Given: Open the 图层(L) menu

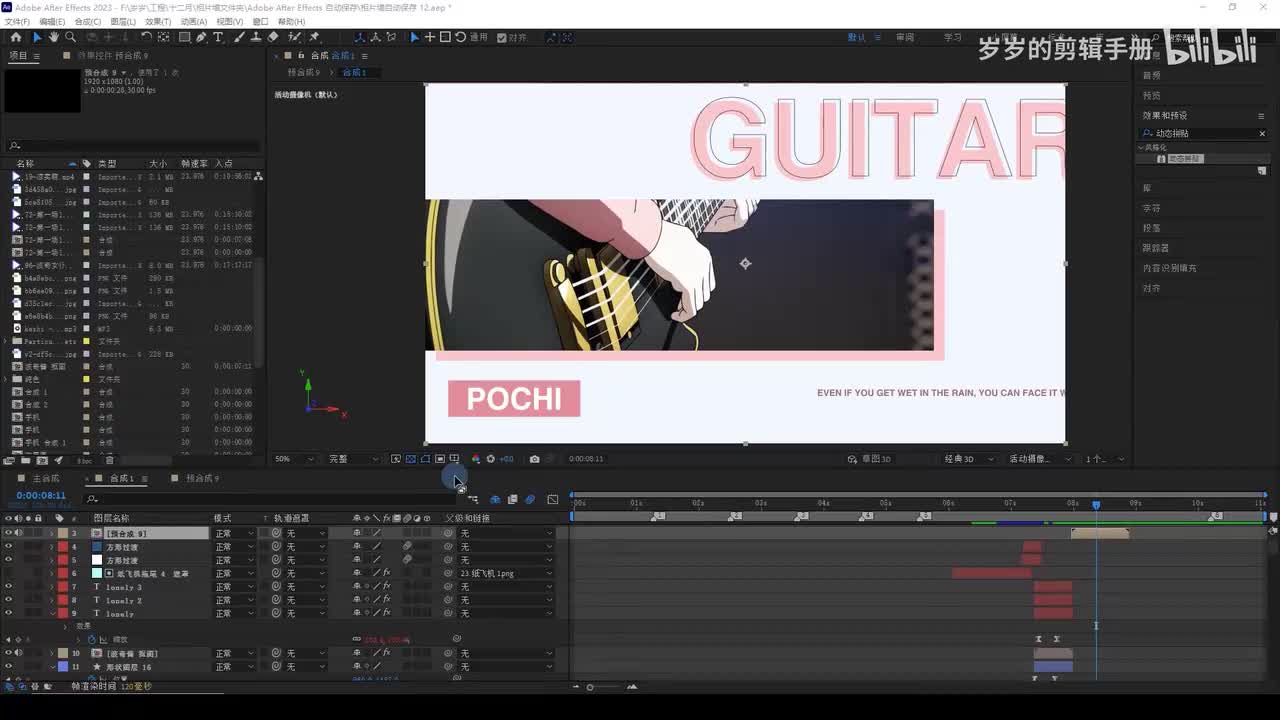Looking at the screenshot, I should pyautogui.click(x=123, y=21).
